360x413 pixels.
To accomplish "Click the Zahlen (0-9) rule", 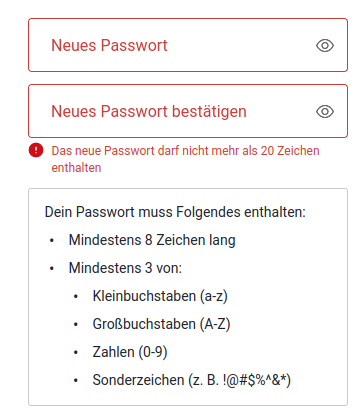I will pyautogui.click(x=130, y=352).
